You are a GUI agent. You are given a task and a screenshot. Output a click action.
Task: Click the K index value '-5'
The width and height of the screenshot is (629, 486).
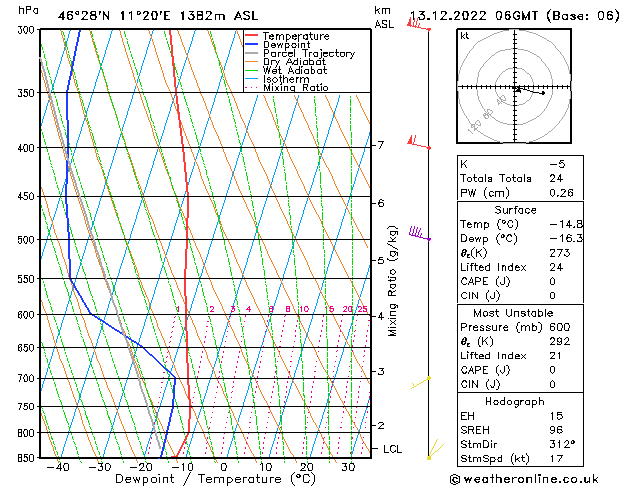click(557, 164)
